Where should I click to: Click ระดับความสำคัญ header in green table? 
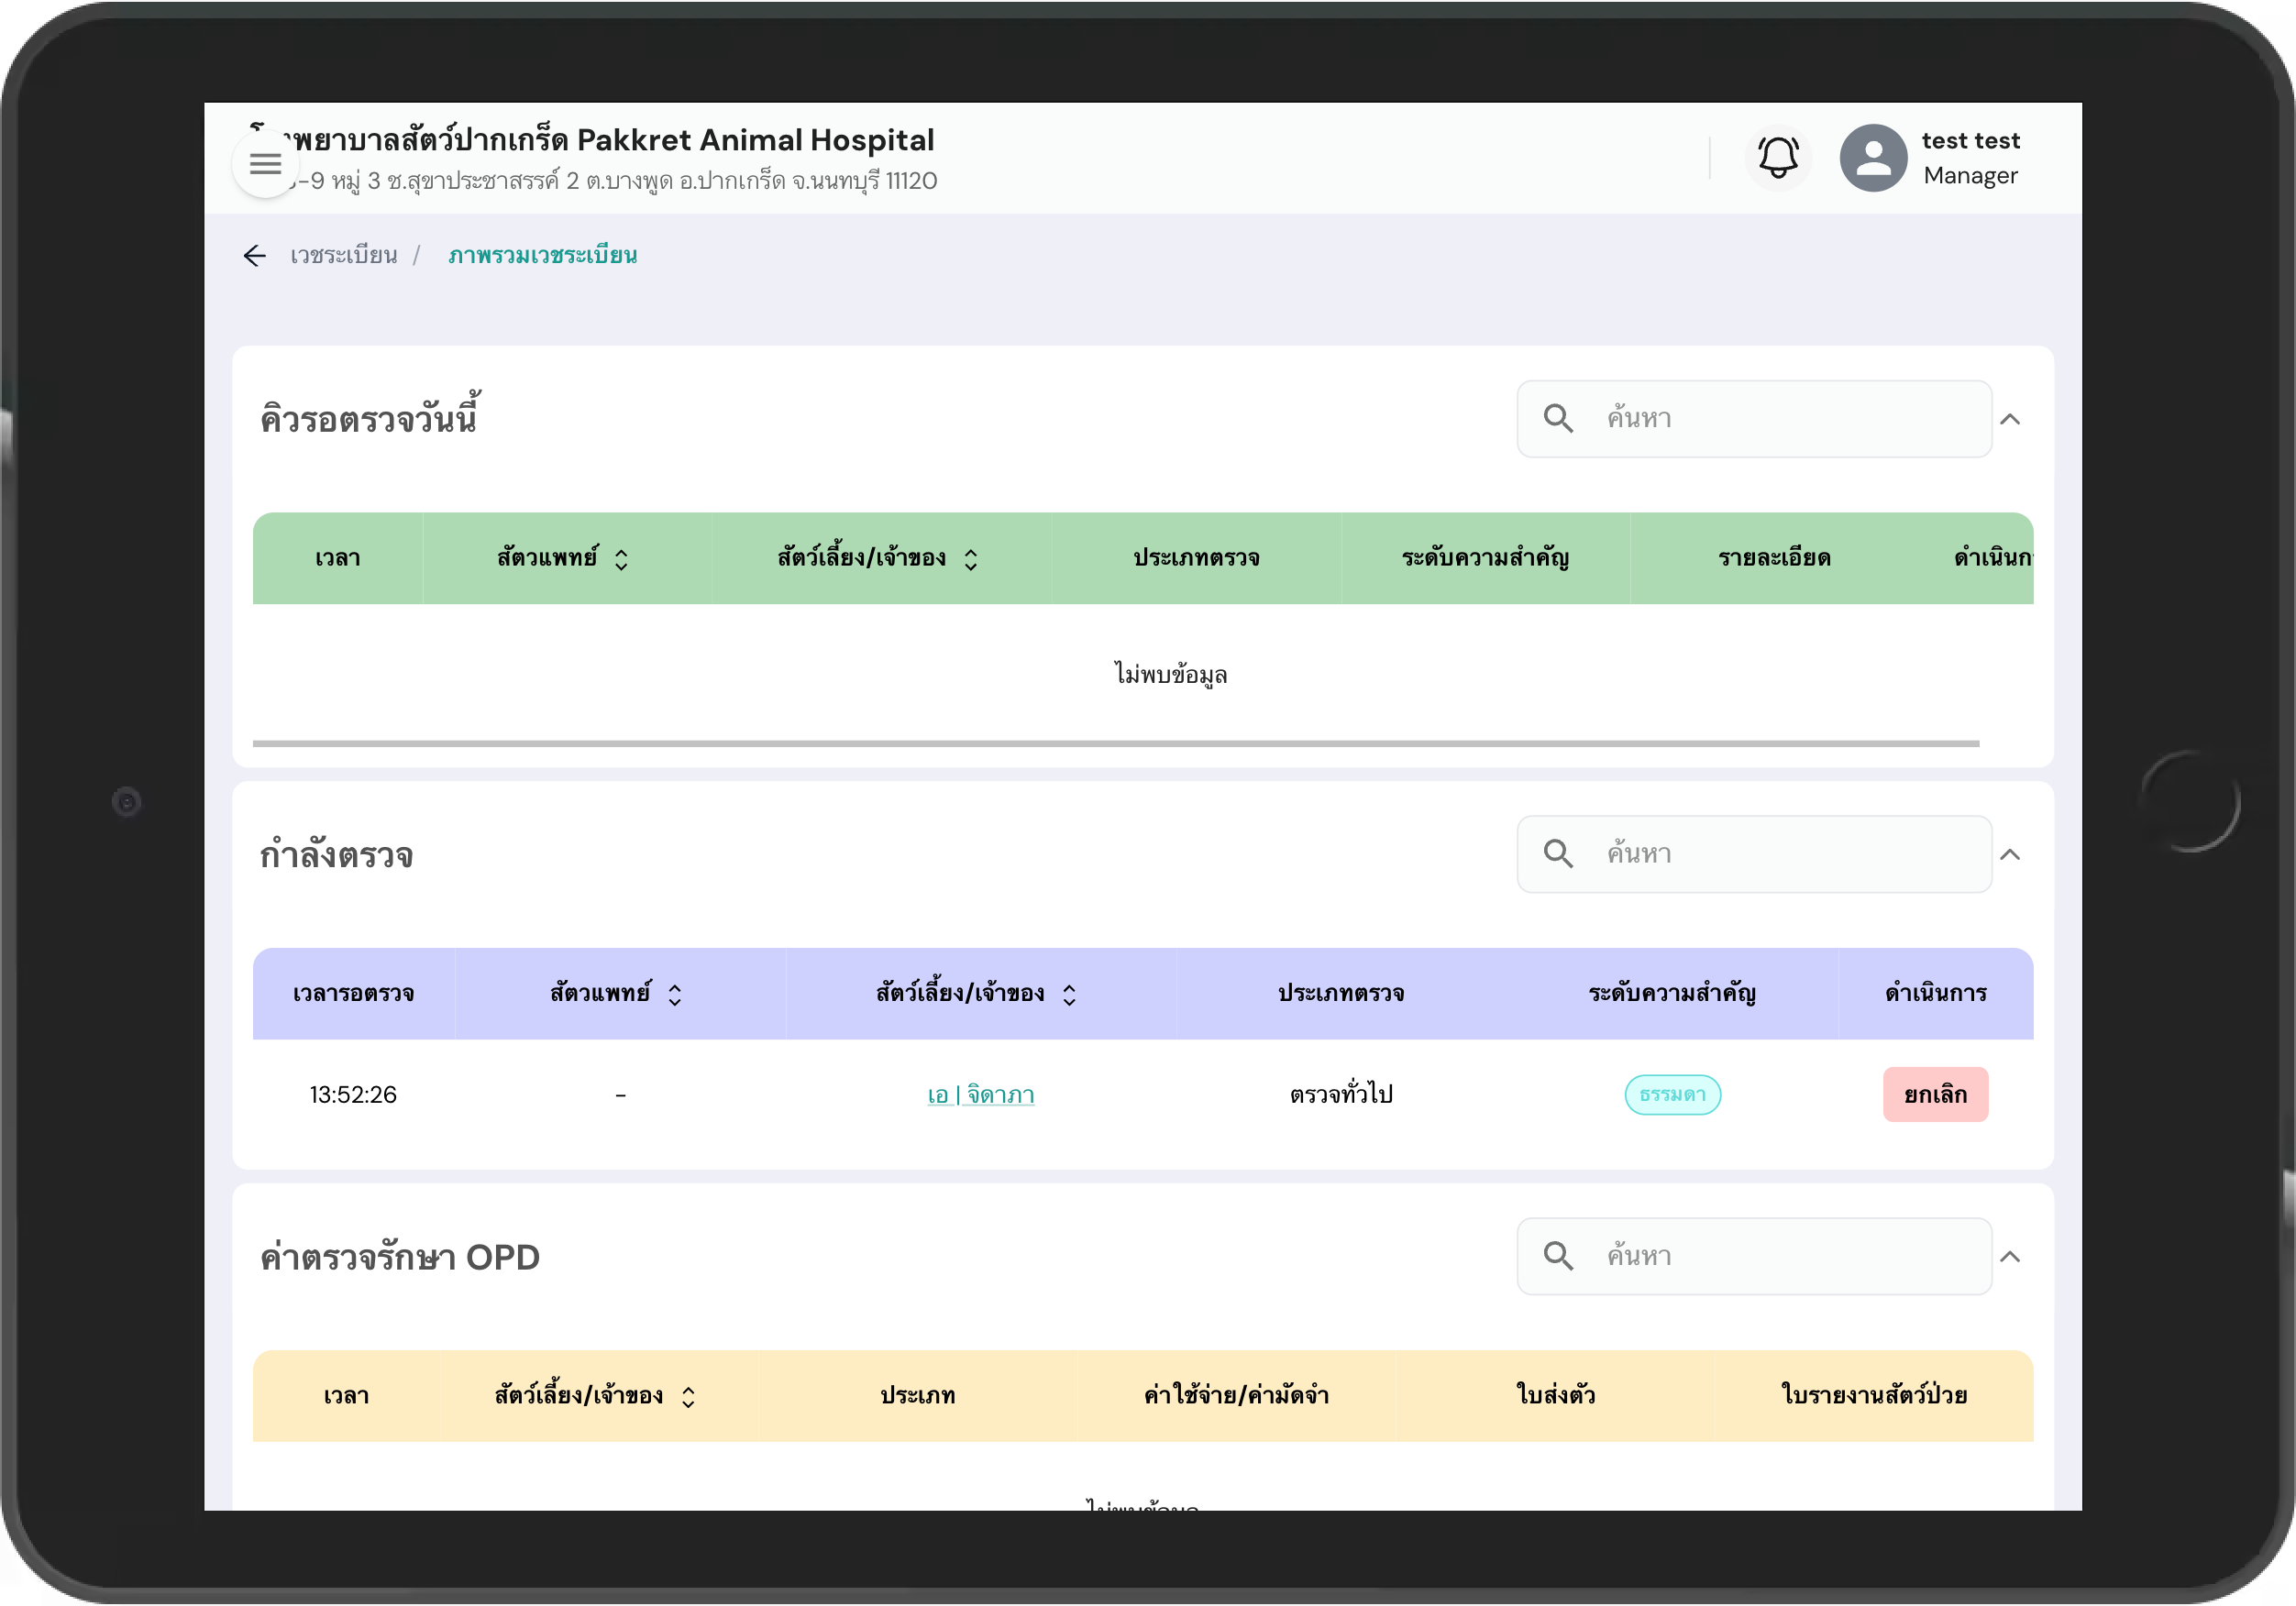(1485, 558)
